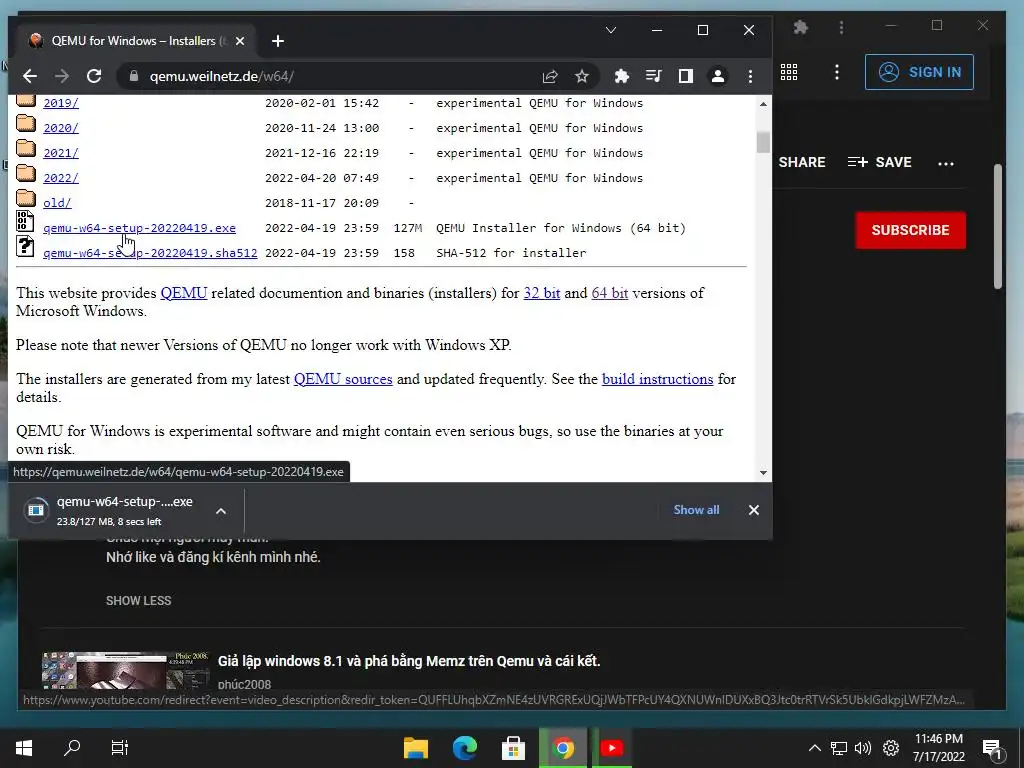The image size is (1024, 768).
Task: Open YouTube apps grid icon
Action: point(789,72)
